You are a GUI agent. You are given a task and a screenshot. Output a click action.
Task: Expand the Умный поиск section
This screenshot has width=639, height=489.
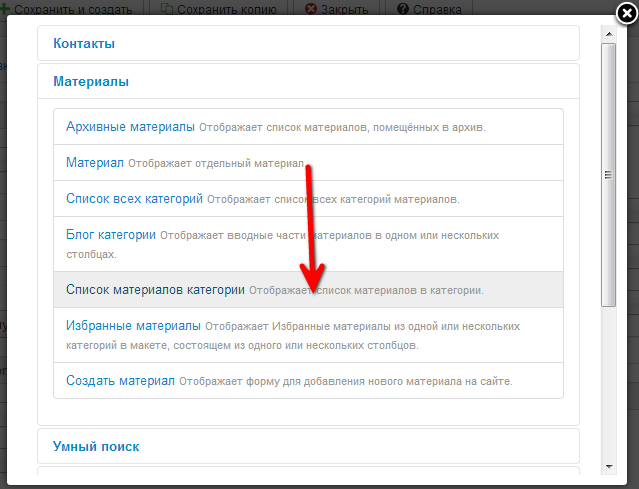(x=96, y=446)
